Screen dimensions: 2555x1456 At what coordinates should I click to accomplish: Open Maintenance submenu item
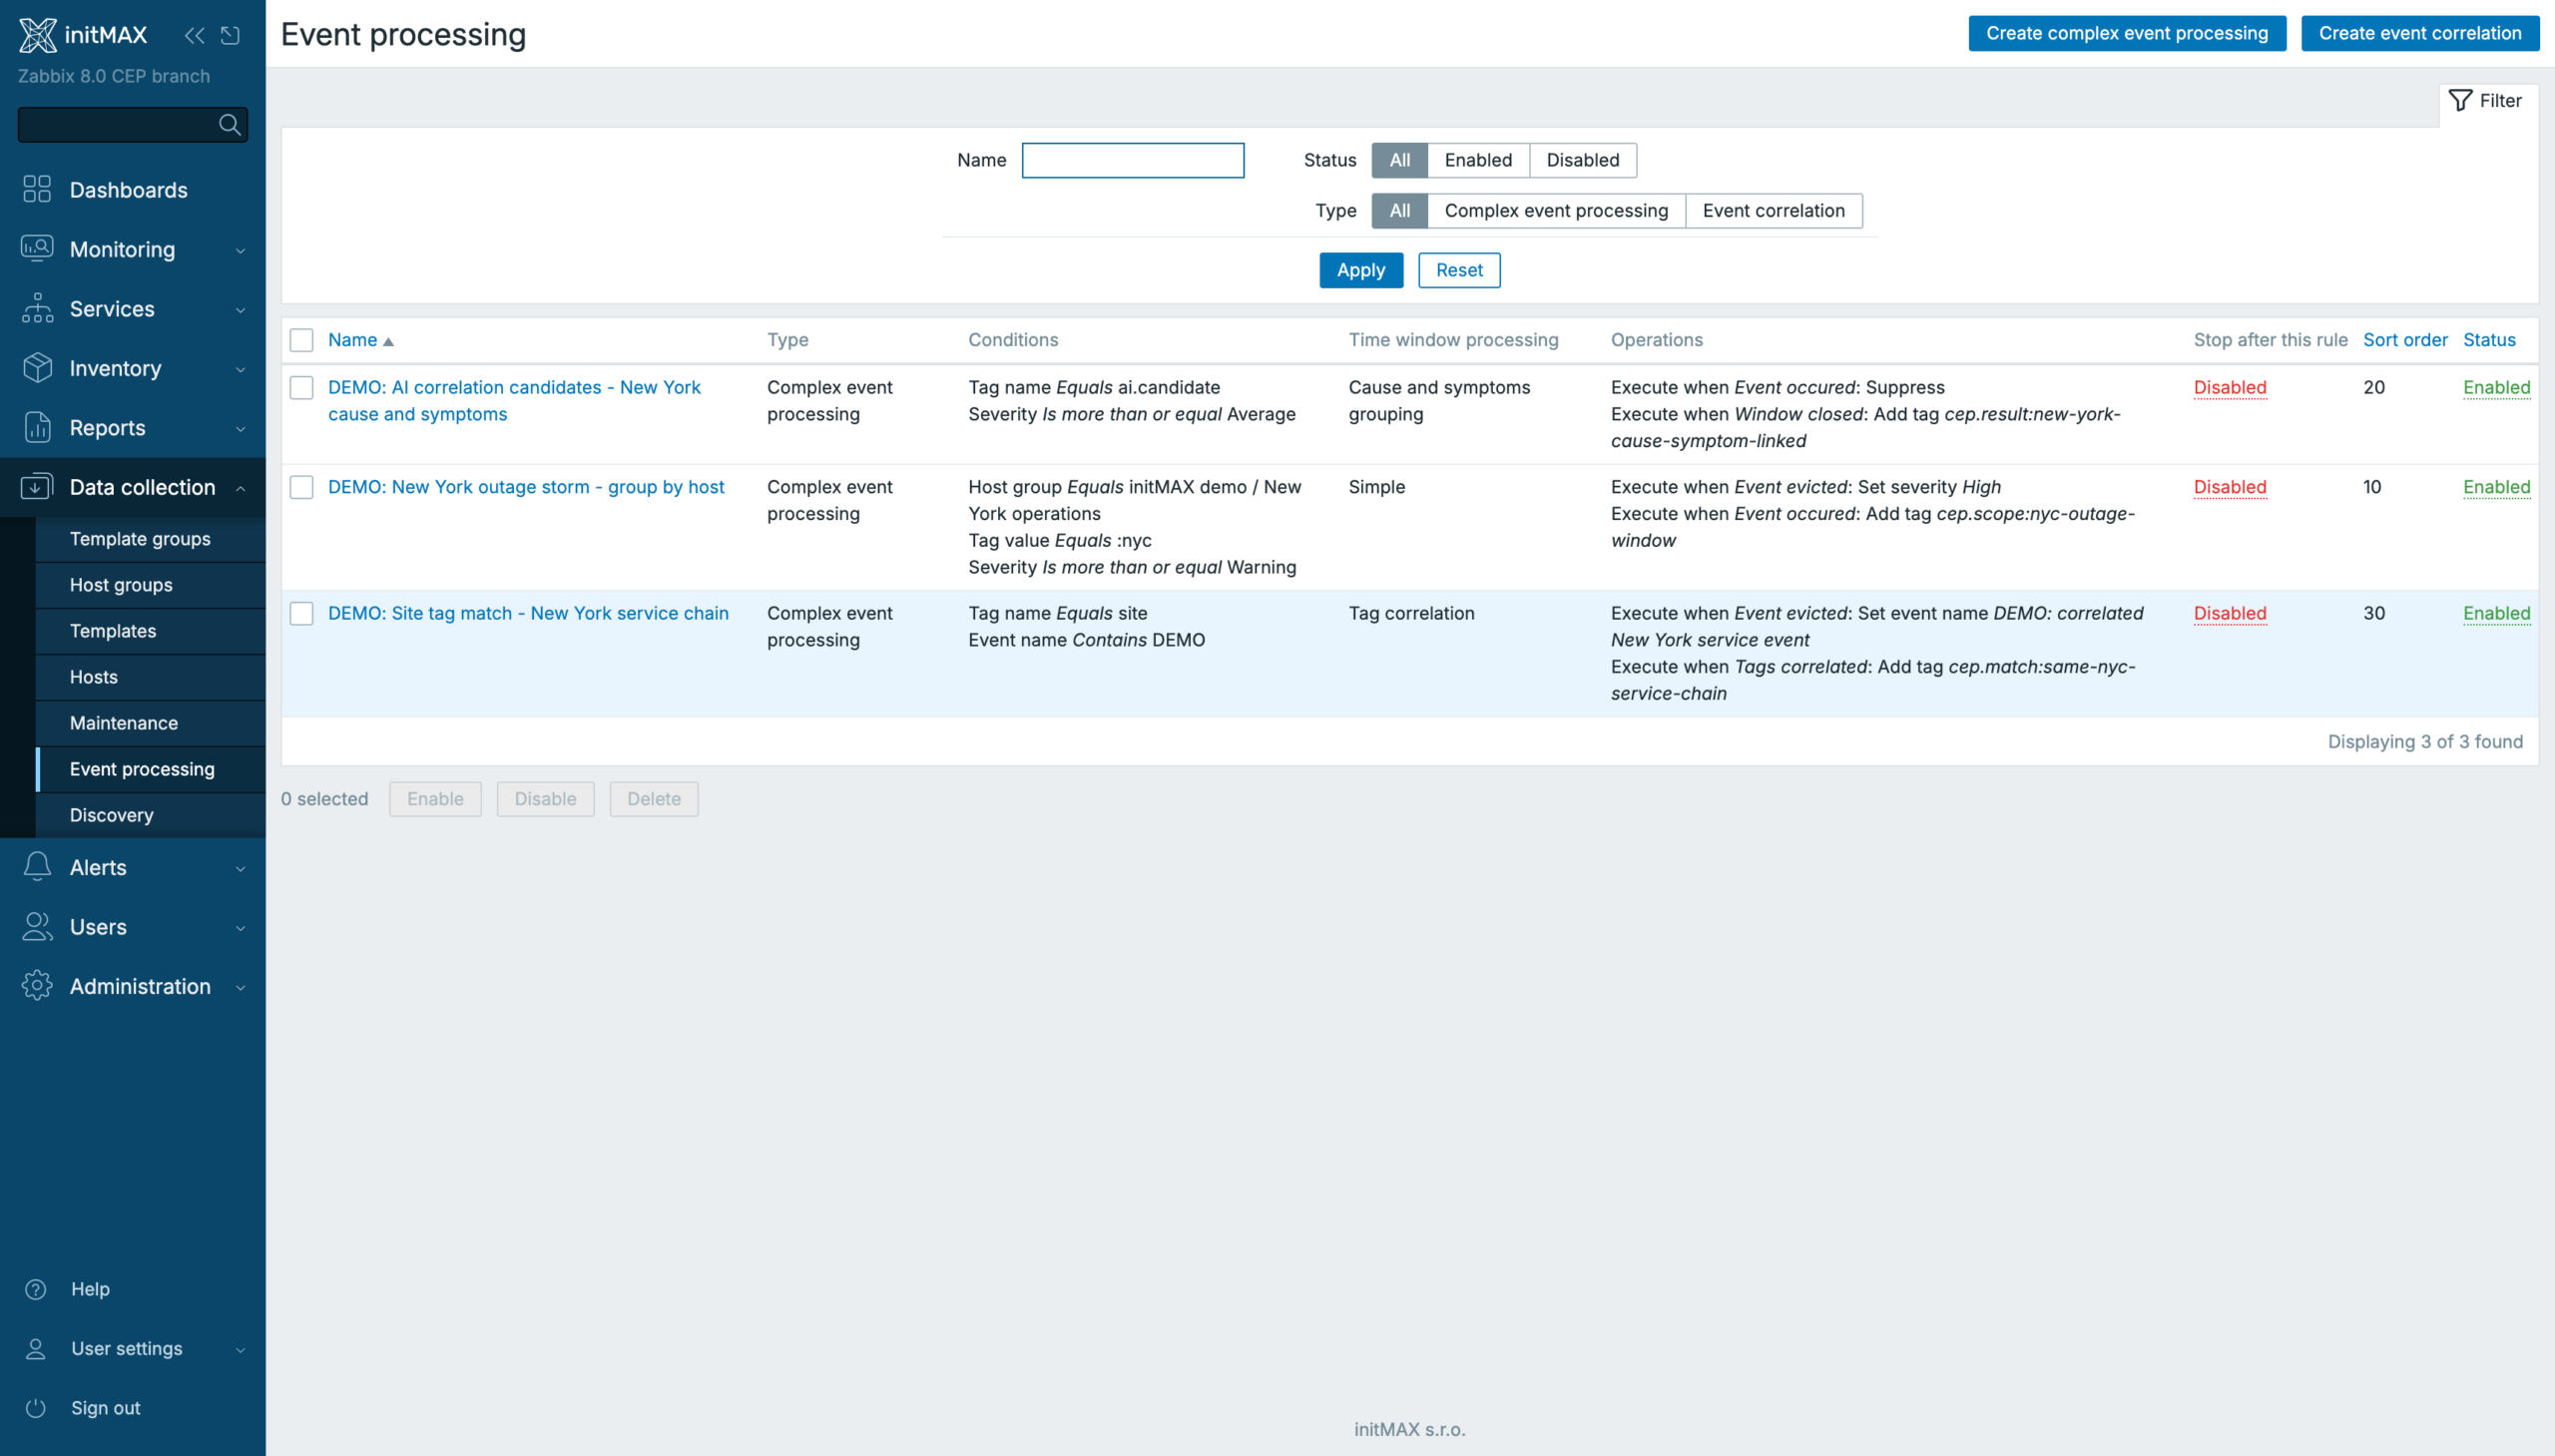point(151,723)
